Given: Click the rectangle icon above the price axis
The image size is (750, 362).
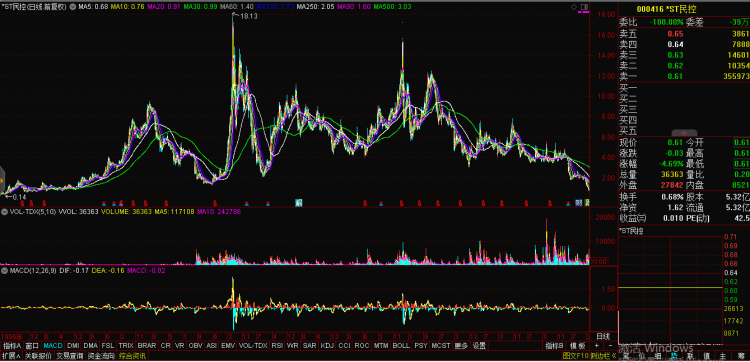Looking at the screenshot, I should pos(583,7).
